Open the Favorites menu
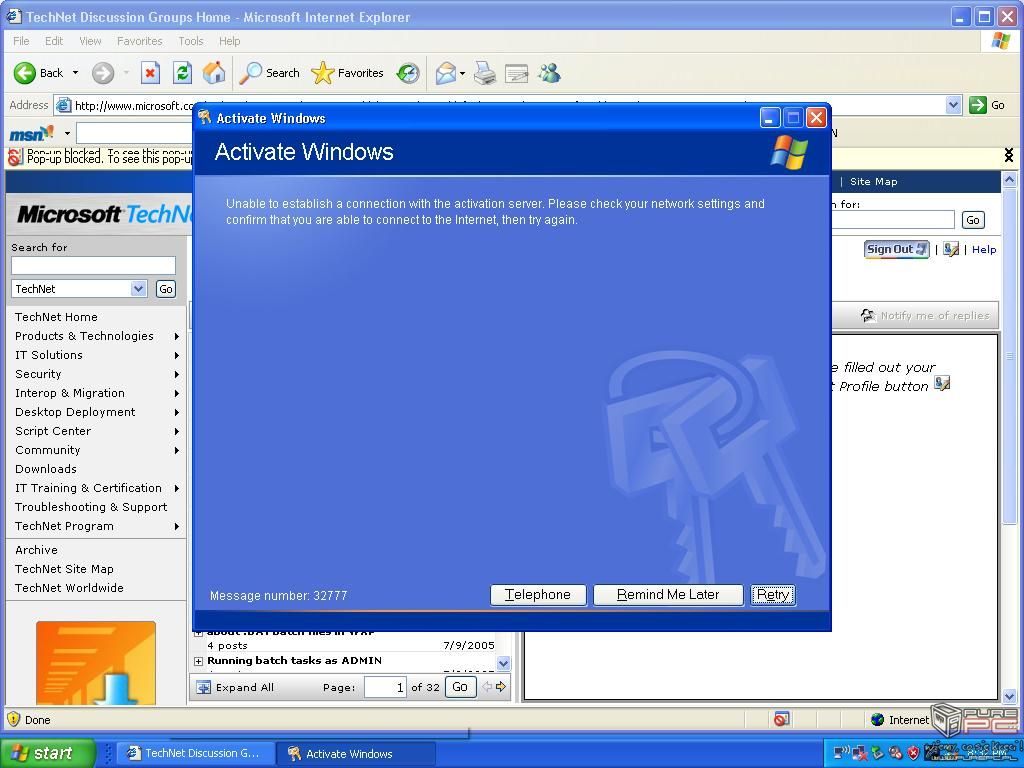 tap(140, 41)
